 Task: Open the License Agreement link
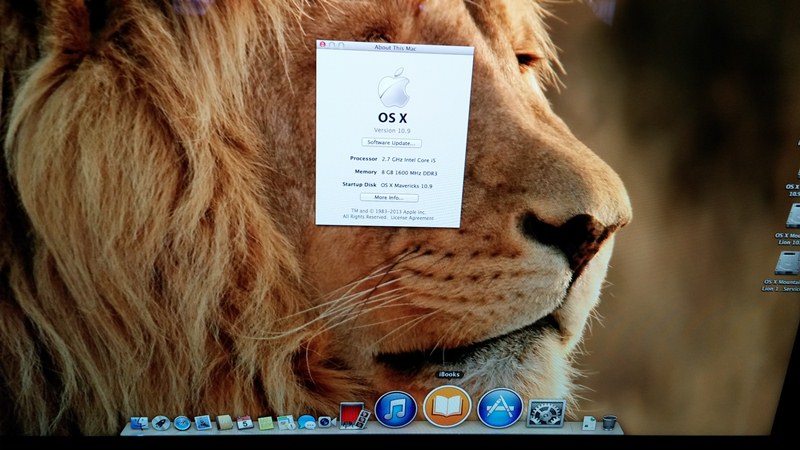coord(412,218)
